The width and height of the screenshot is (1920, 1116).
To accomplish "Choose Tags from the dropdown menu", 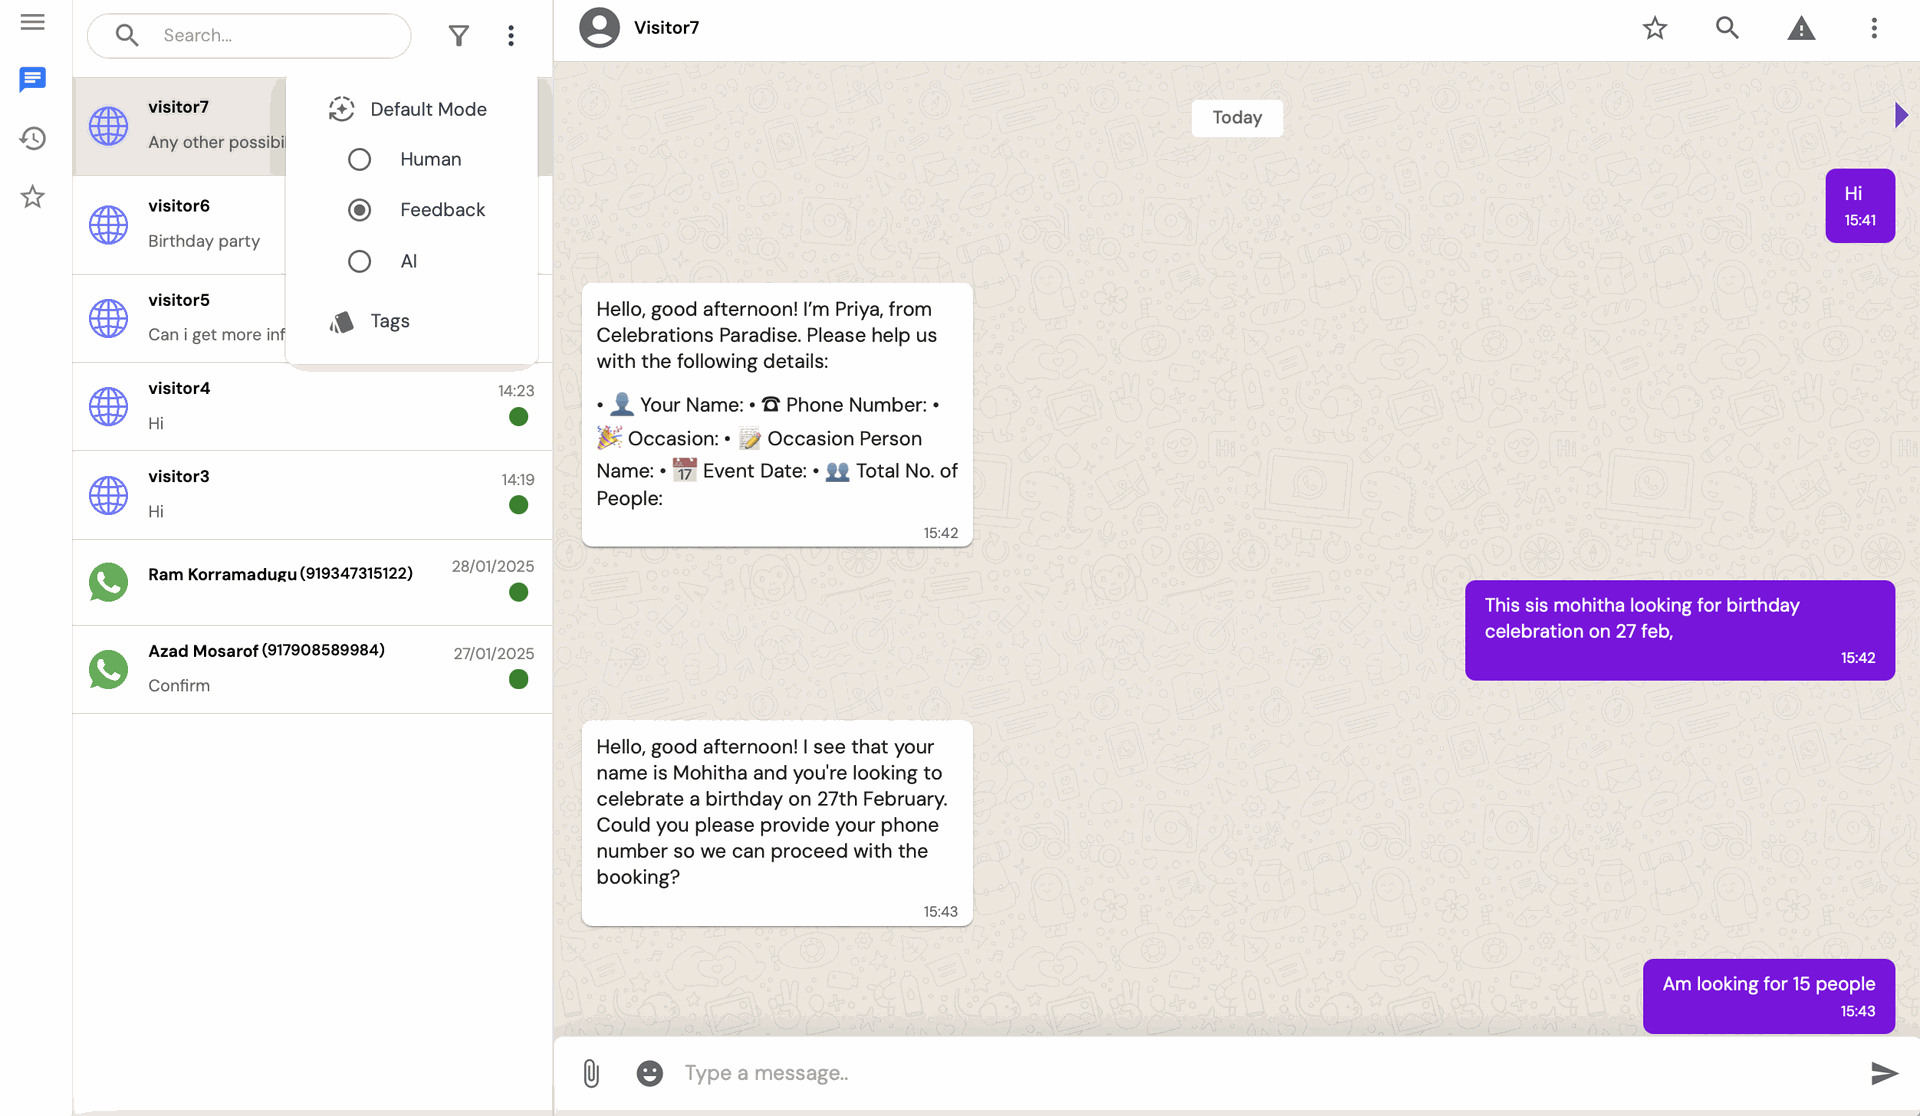I will pyautogui.click(x=389, y=321).
